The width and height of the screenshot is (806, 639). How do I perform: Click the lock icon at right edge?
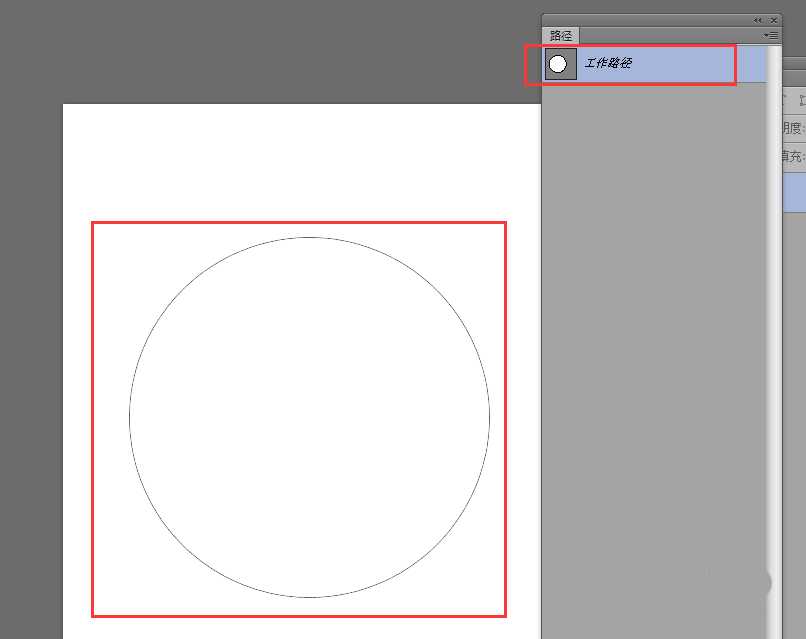(x=798, y=100)
